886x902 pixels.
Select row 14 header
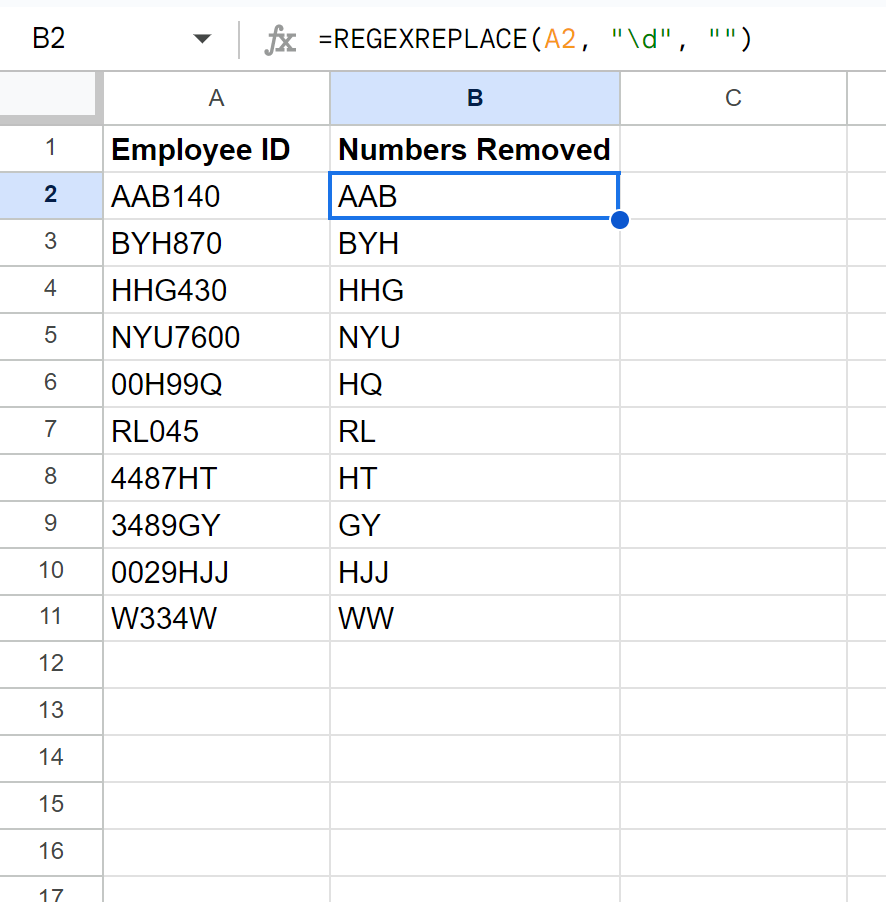[x=51, y=758]
